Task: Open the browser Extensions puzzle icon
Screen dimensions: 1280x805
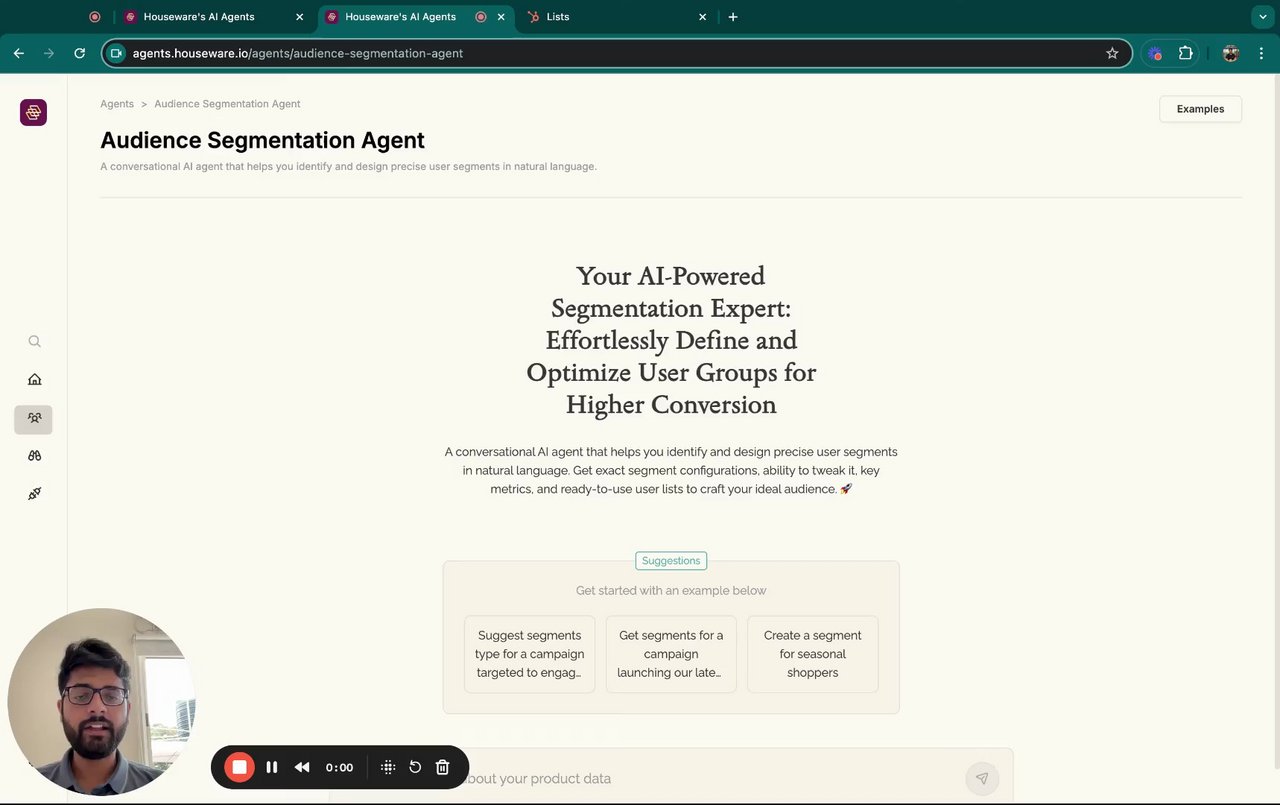Action: point(1186,53)
